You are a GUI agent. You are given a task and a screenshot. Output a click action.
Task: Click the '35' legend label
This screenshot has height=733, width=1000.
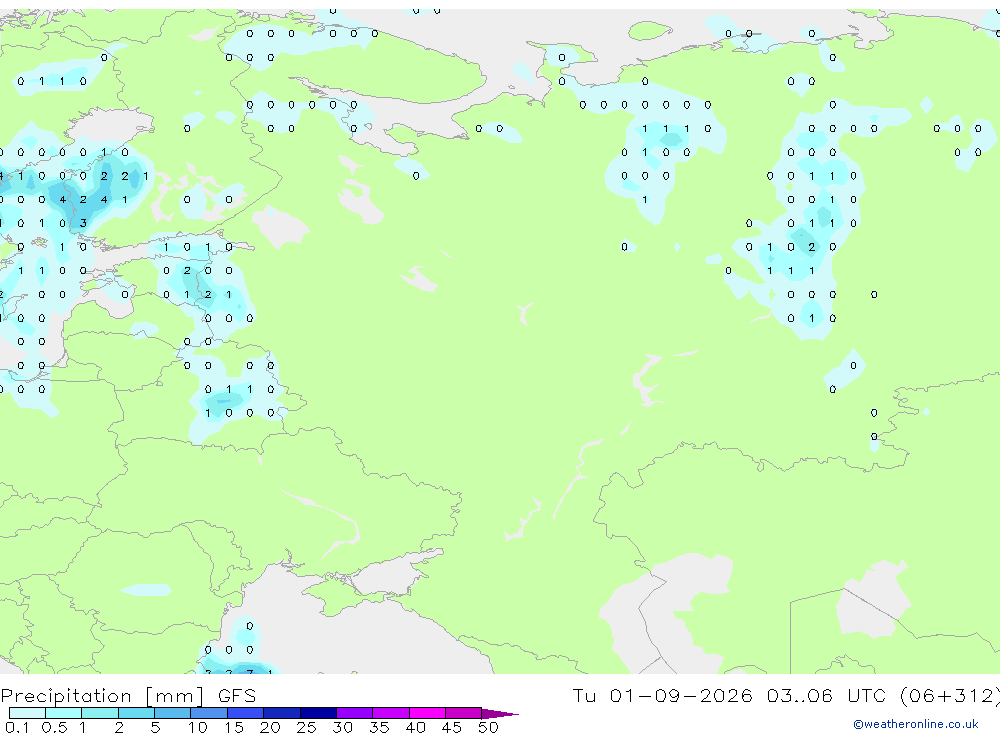point(379,727)
